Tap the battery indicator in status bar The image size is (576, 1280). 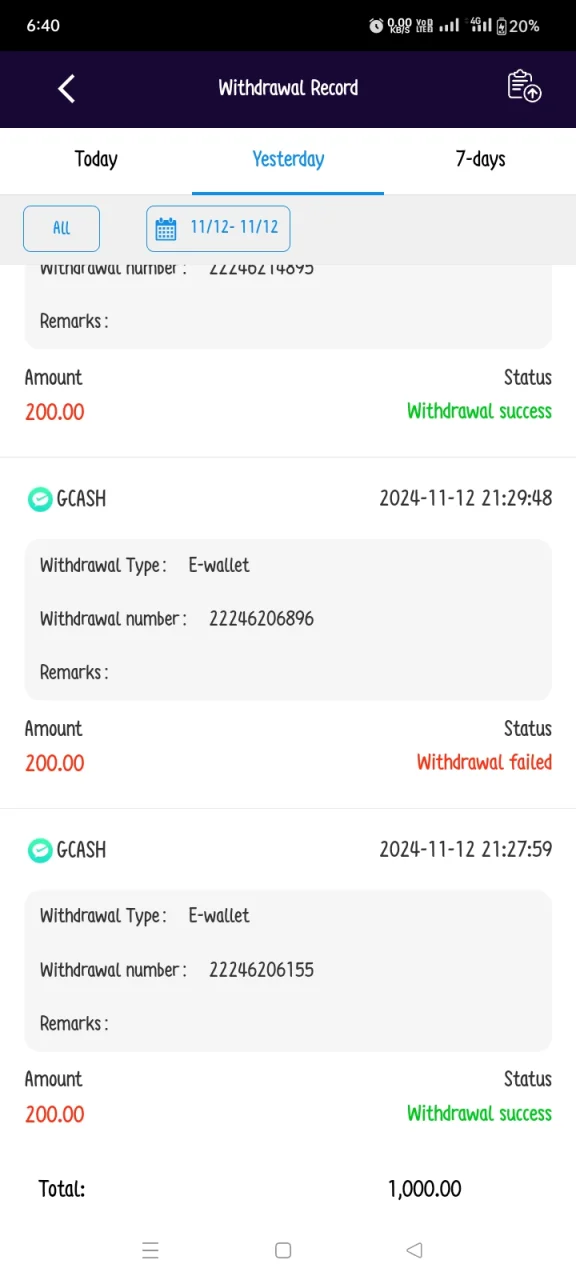tap(518, 26)
